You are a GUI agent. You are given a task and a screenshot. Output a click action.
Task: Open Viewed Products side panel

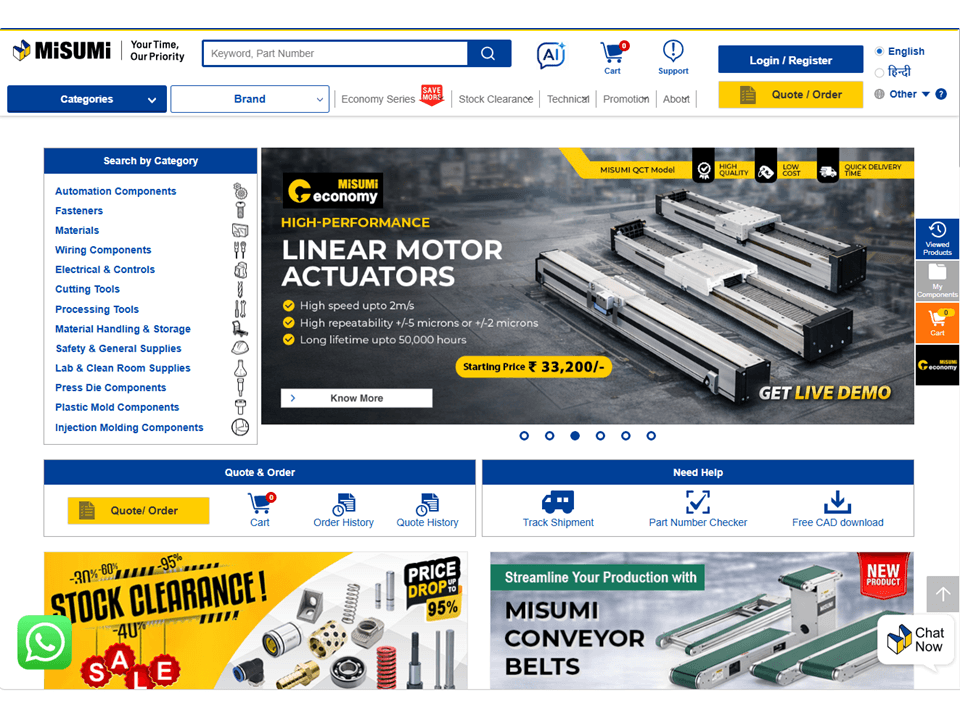pyautogui.click(x=937, y=239)
